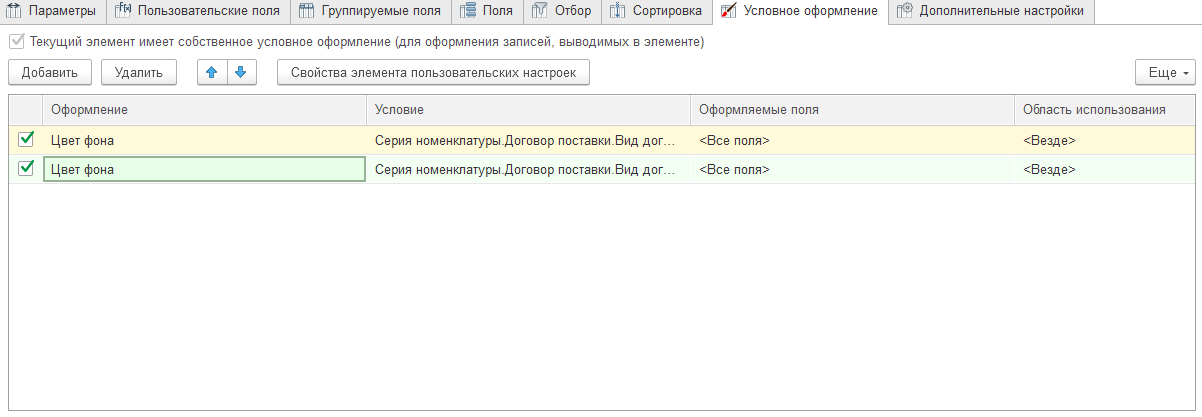Click <Везде> in the first row

click(x=1049, y=141)
